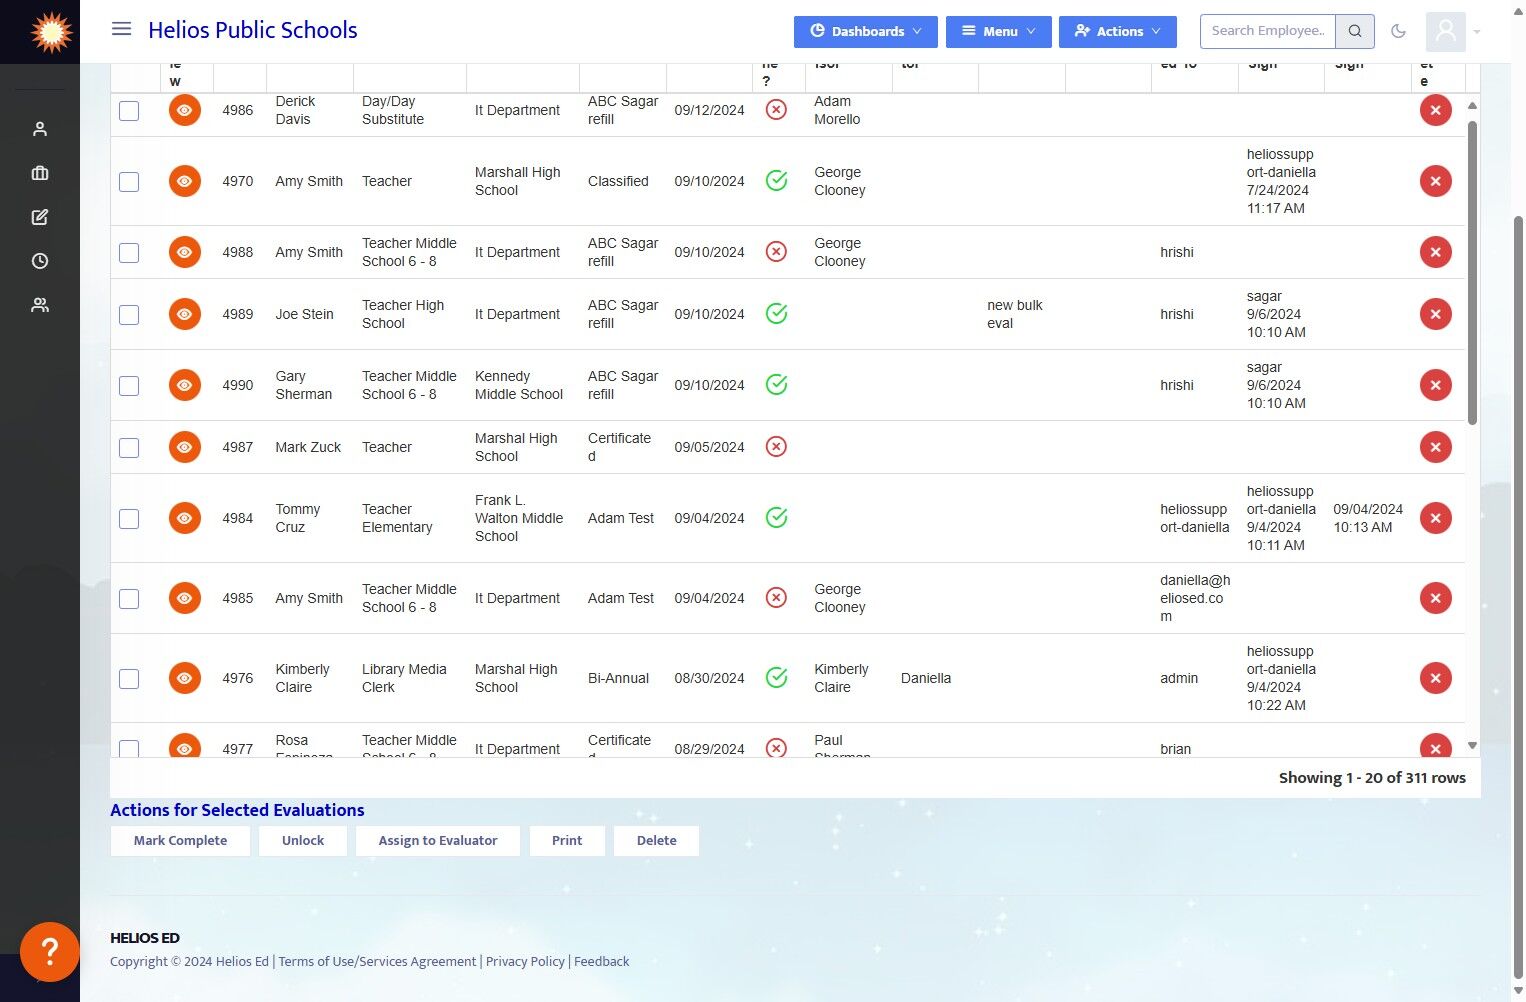Click the page vertical scrollbar
The image size is (1526, 1002).
pyautogui.click(x=1518, y=595)
